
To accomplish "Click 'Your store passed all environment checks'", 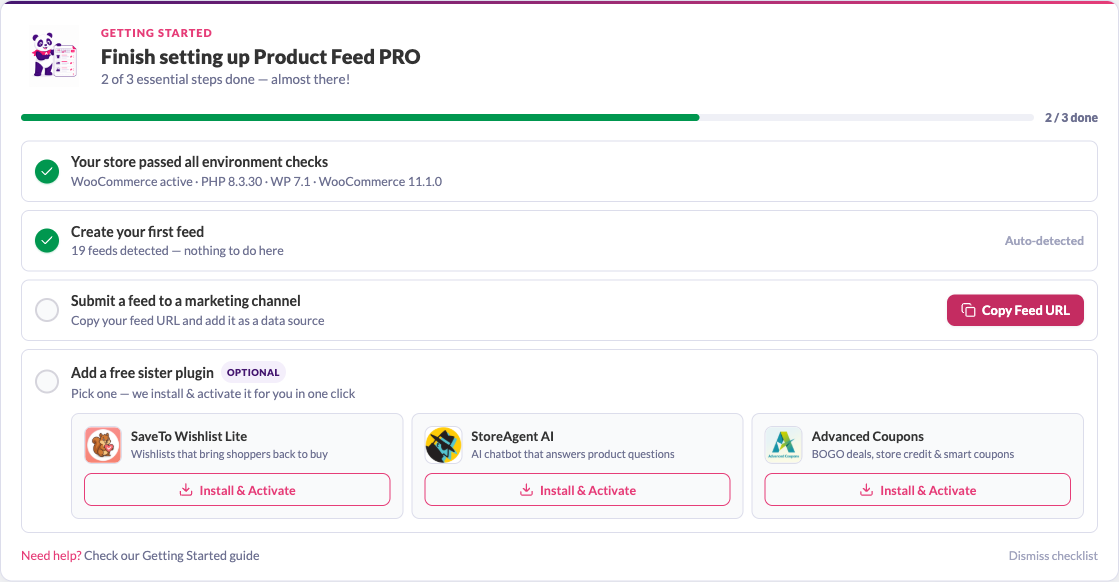I will coord(199,162).
